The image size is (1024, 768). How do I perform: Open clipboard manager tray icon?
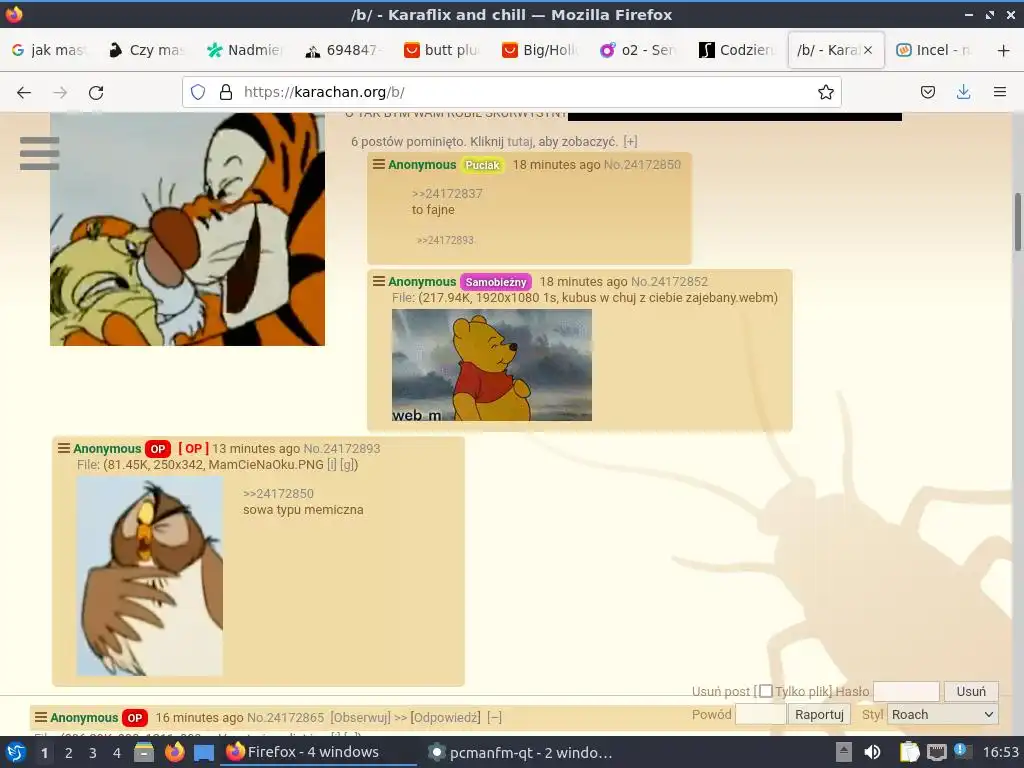(x=909, y=752)
